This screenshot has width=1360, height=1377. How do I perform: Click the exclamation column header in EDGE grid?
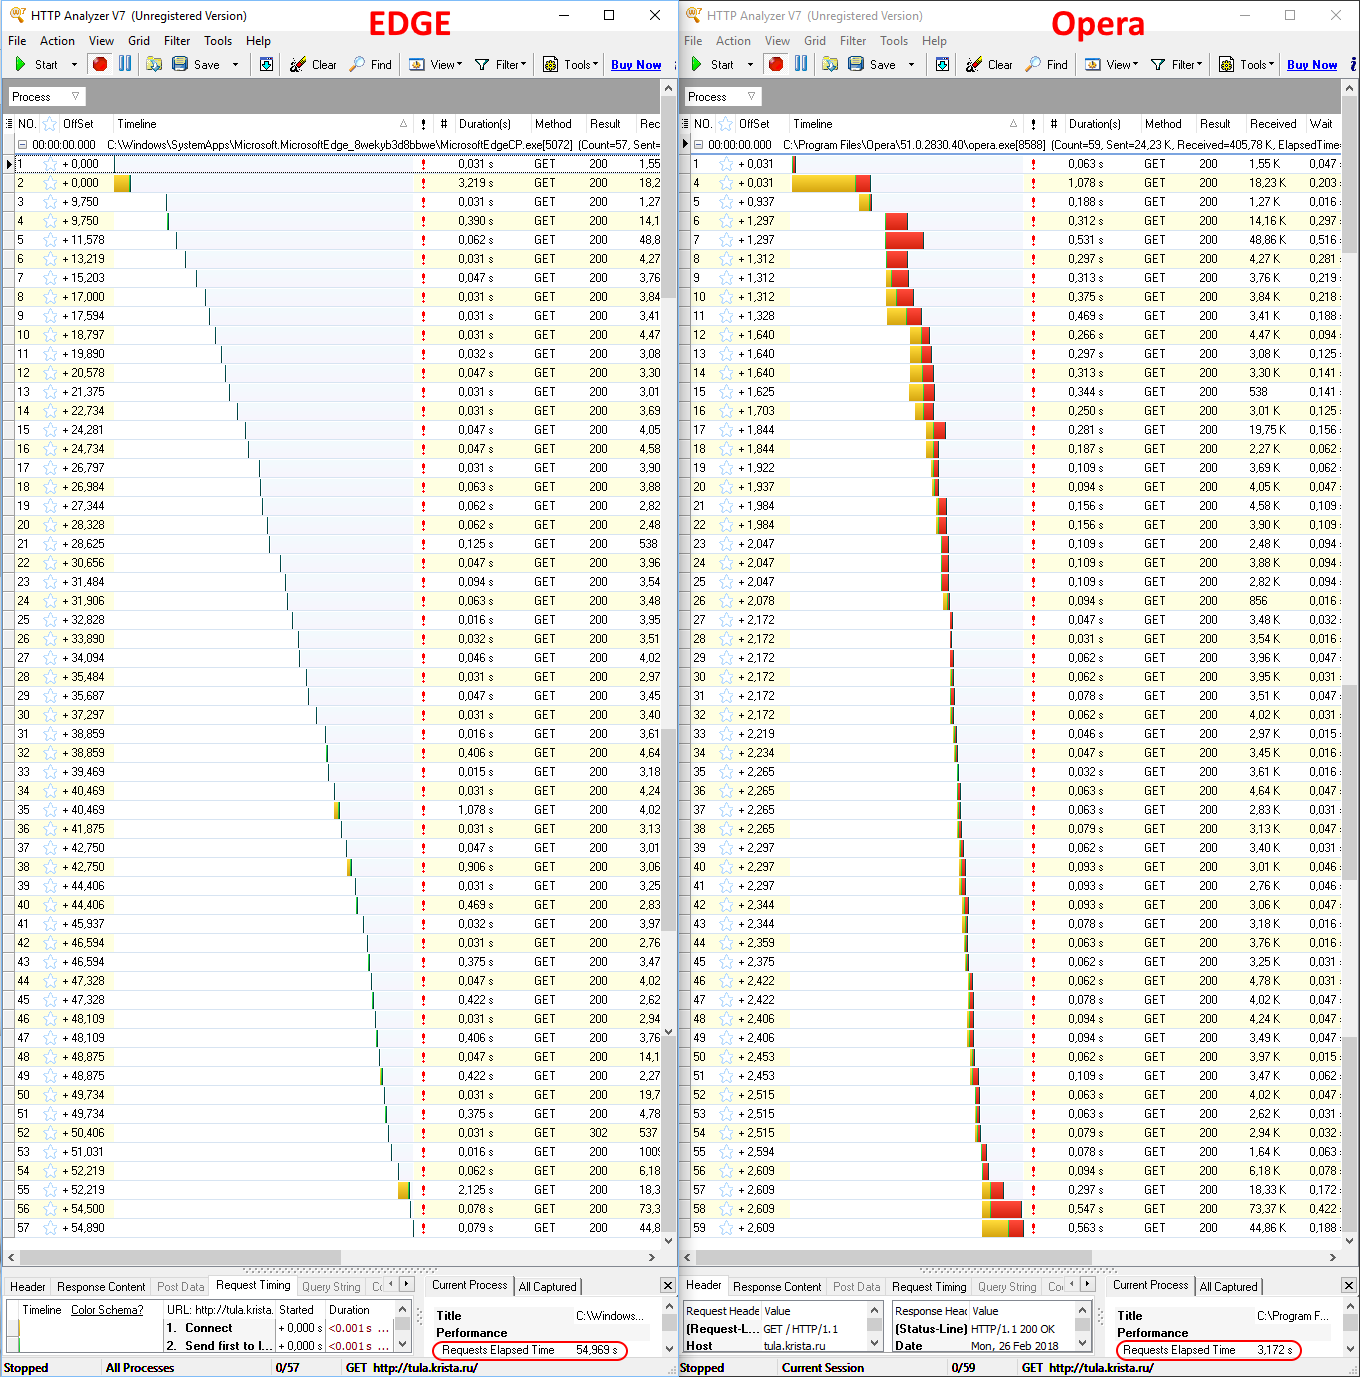point(423,124)
